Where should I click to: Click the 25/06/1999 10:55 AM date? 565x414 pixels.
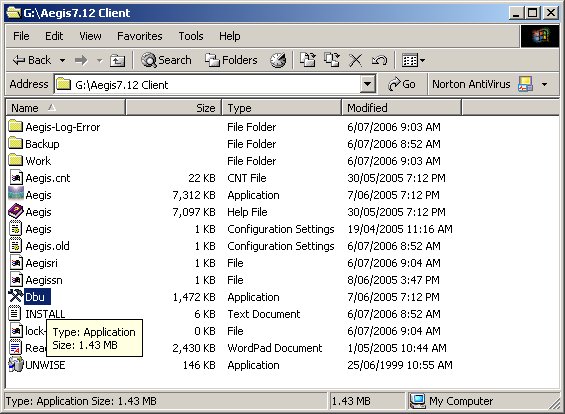point(400,365)
